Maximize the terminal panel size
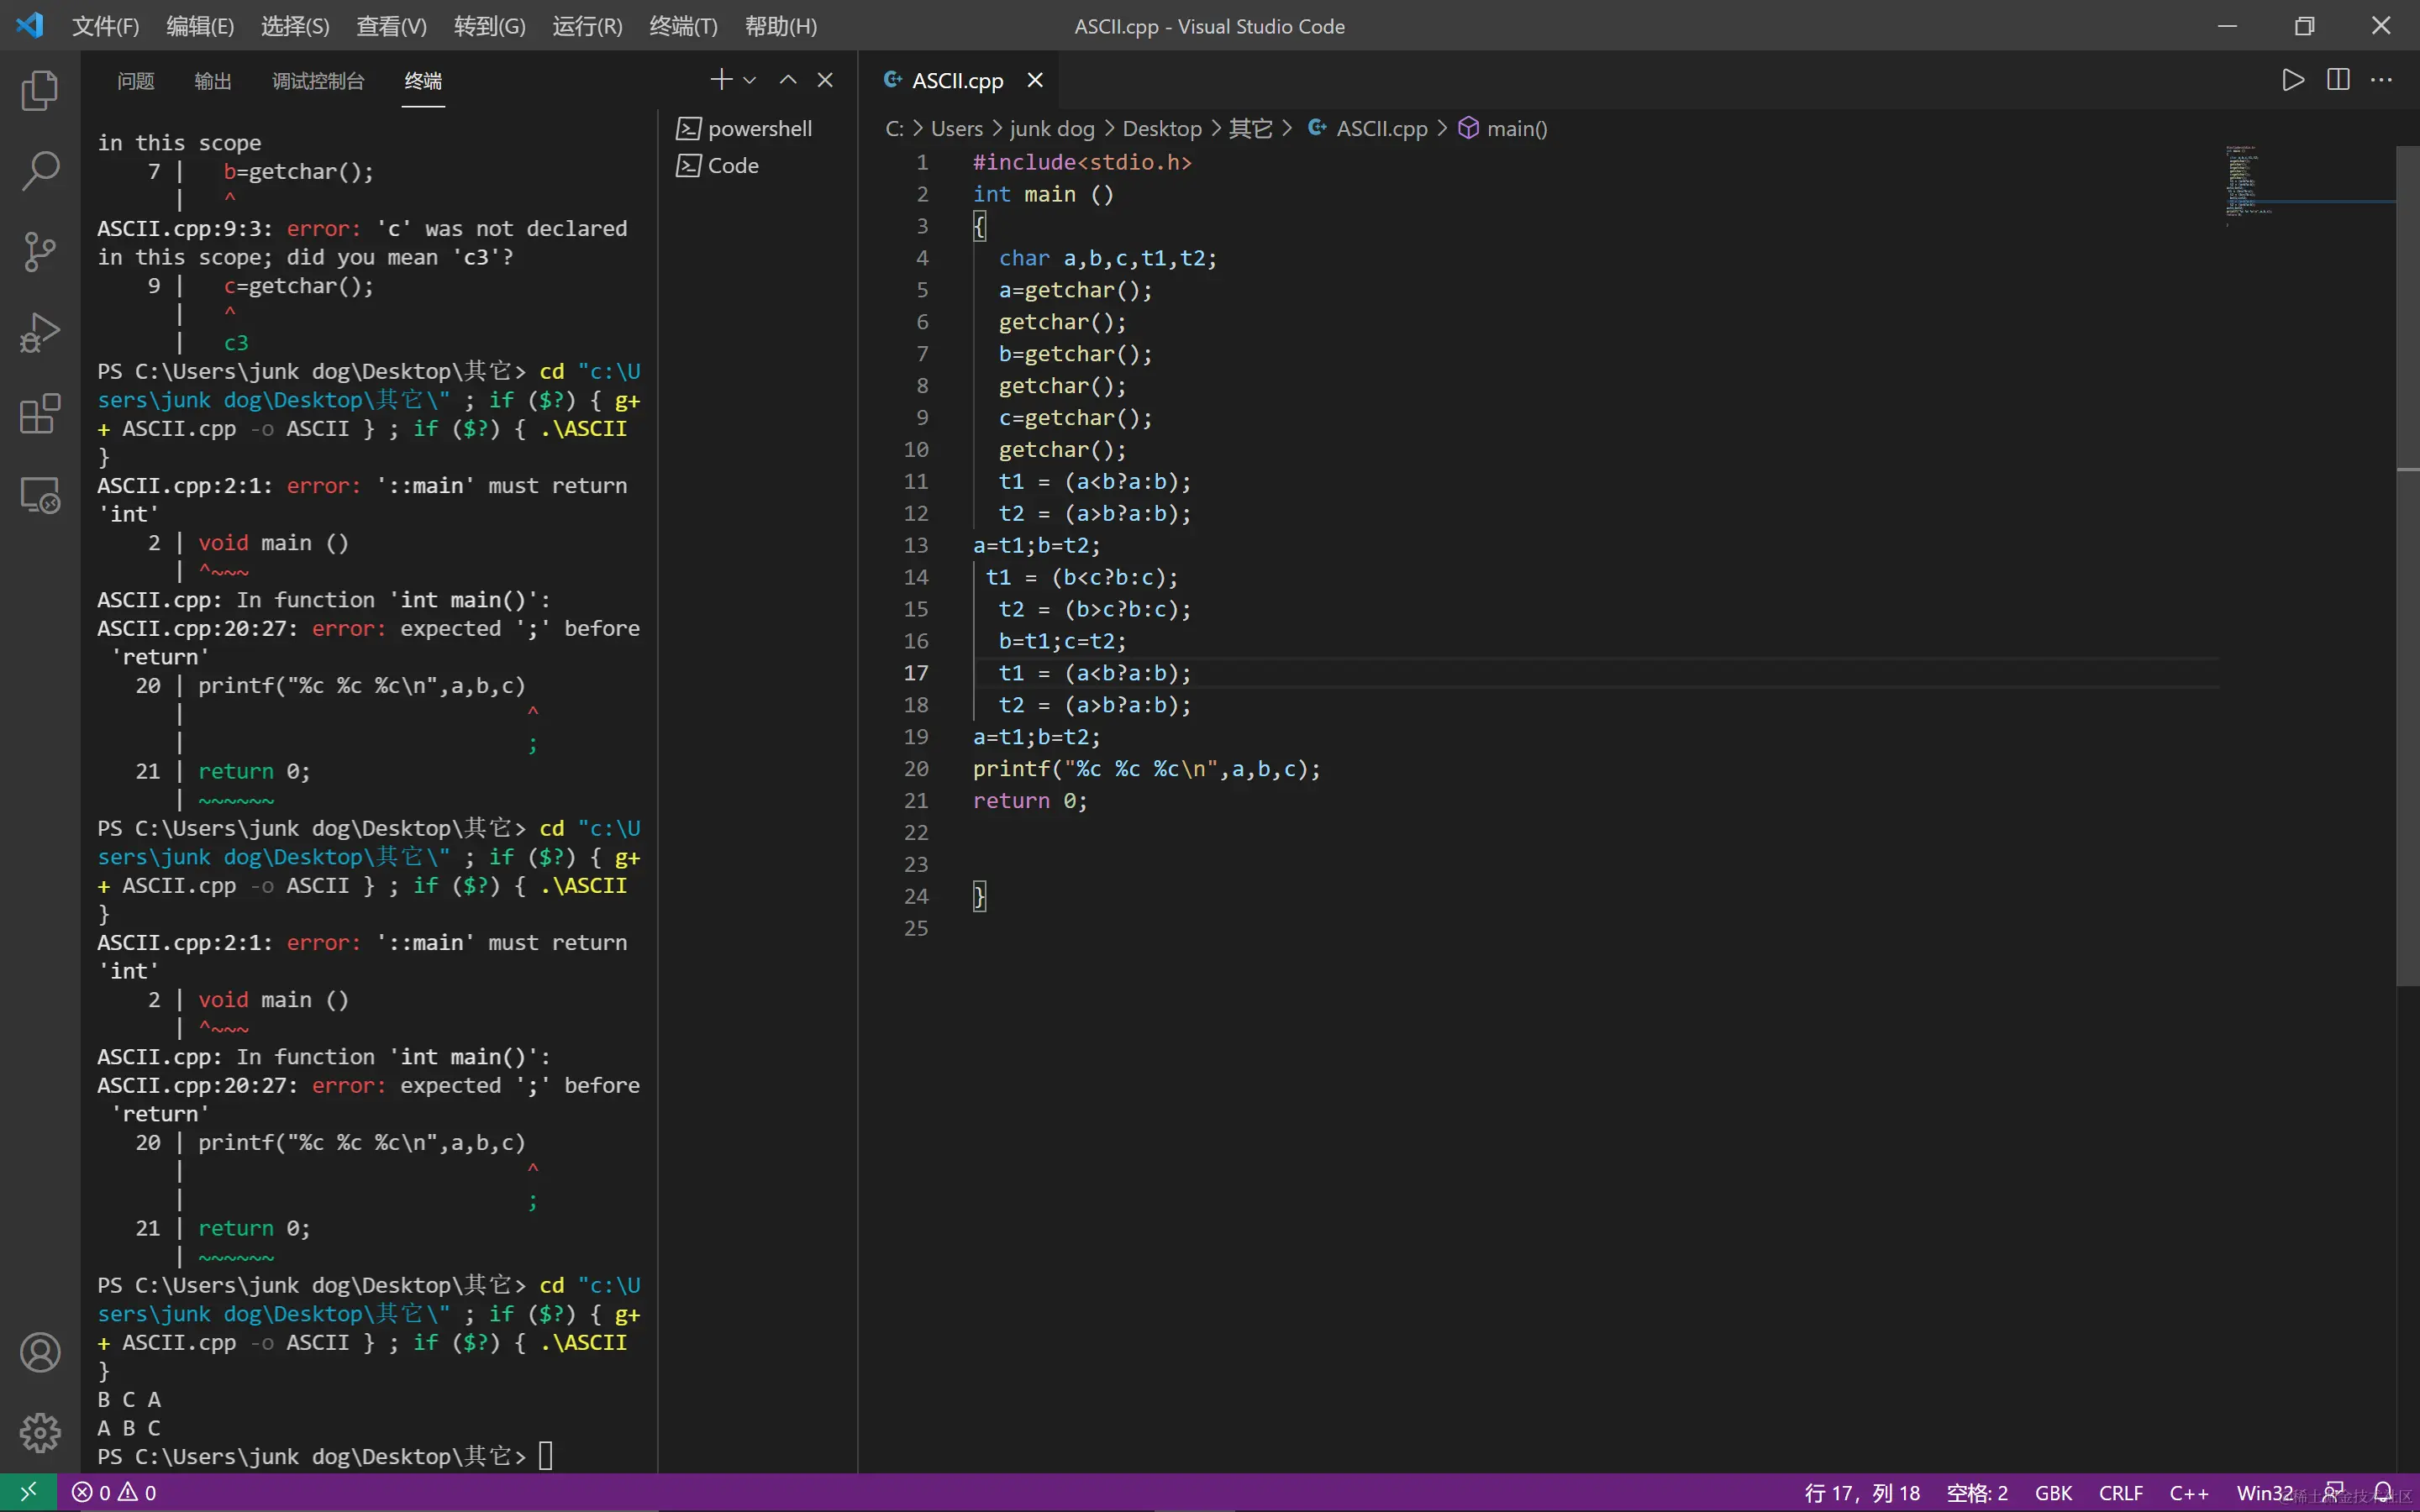The width and height of the screenshot is (2420, 1512). 788,80
